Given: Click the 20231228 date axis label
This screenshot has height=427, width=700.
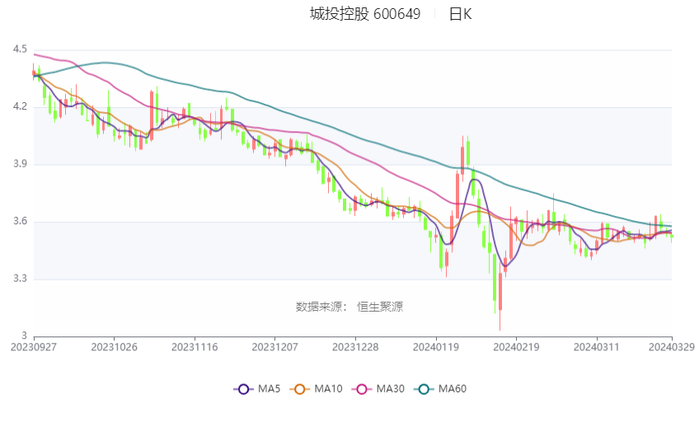Looking at the screenshot, I should (355, 347).
